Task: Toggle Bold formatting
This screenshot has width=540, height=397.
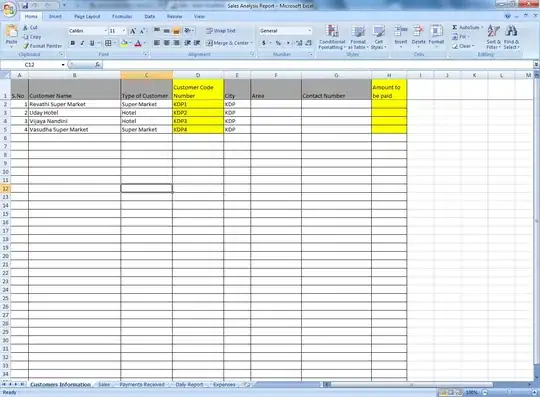Action: click(73, 43)
